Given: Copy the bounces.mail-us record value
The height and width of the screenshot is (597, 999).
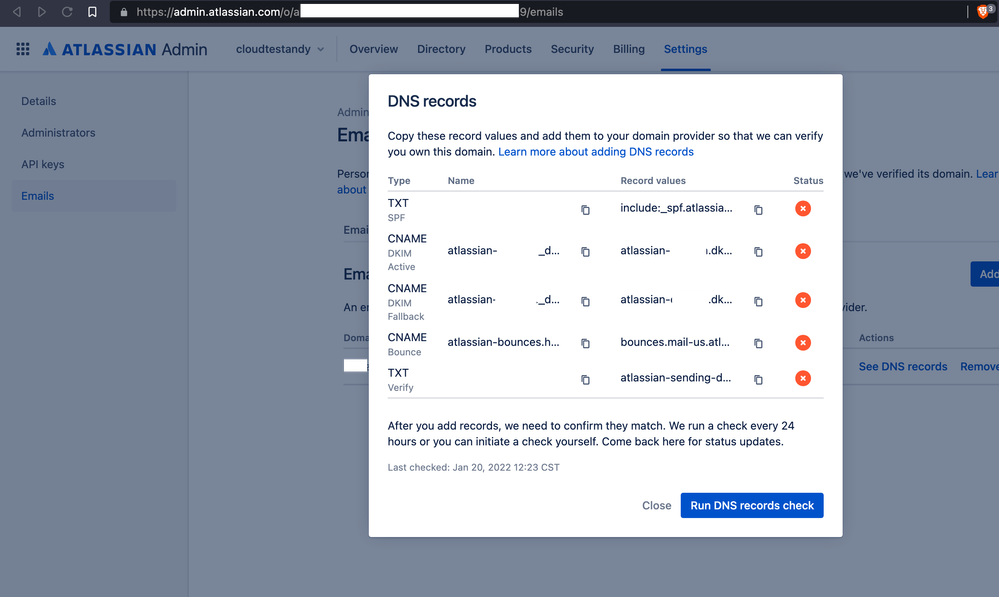Looking at the screenshot, I should pos(758,343).
